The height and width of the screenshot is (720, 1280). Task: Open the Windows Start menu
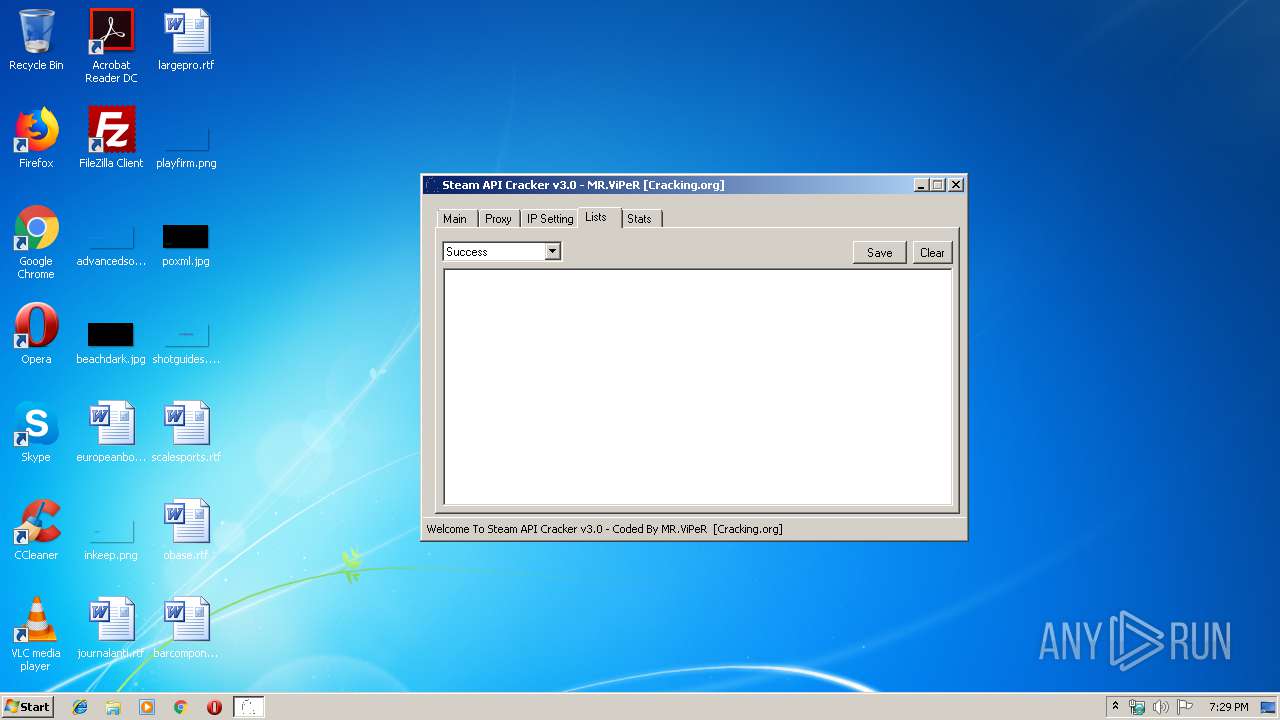pyautogui.click(x=27, y=707)
